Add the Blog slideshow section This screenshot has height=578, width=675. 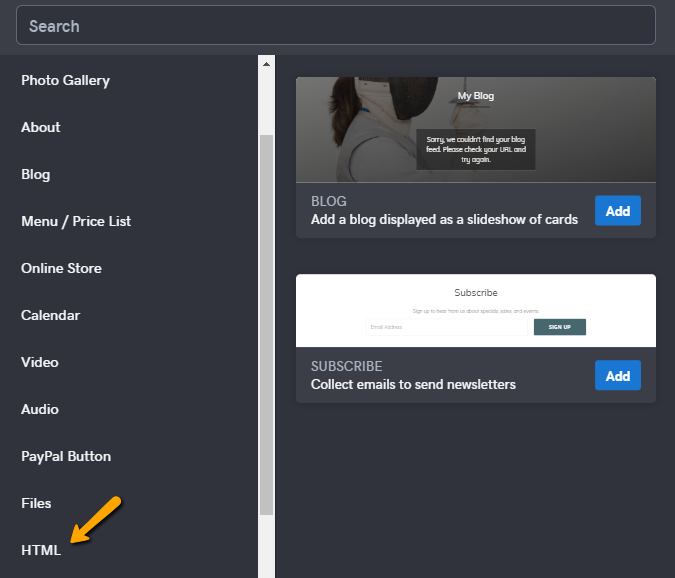(x=617, y=211)
